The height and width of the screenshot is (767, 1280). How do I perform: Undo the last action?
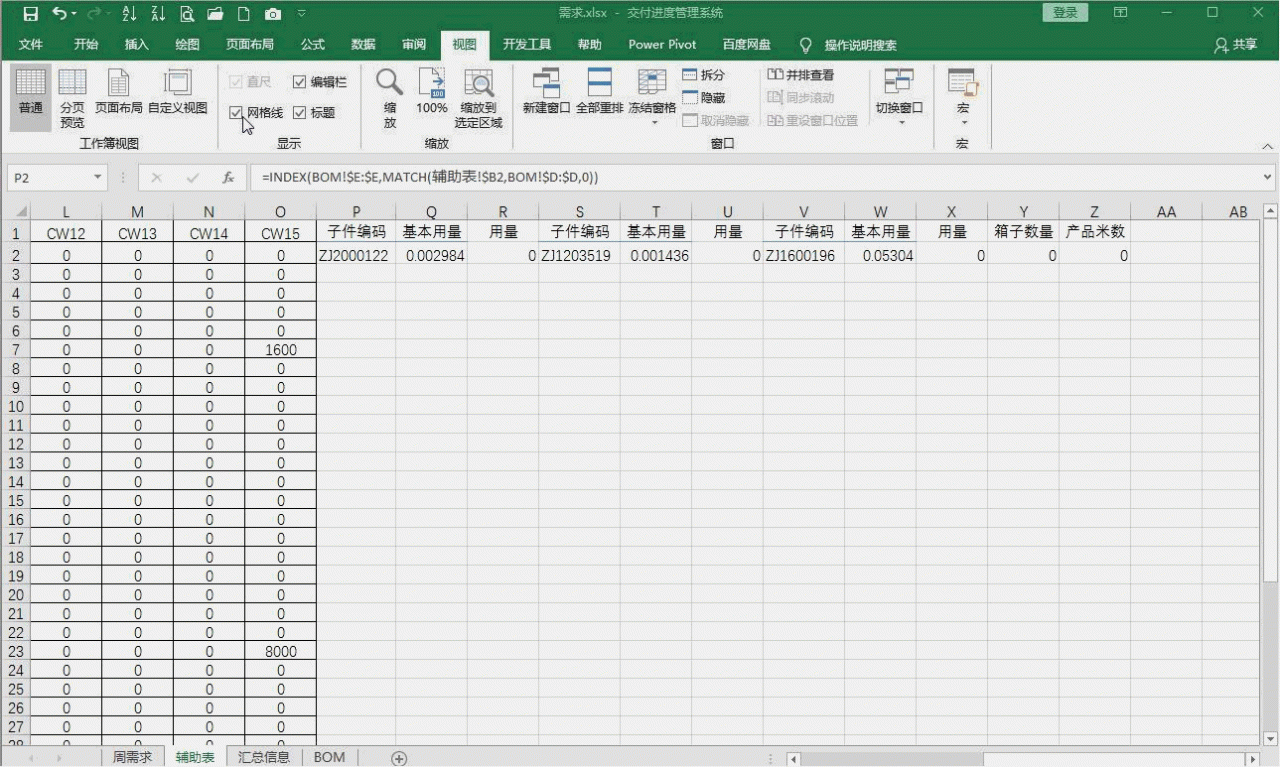pyautogui.click(x=61, y=14)
